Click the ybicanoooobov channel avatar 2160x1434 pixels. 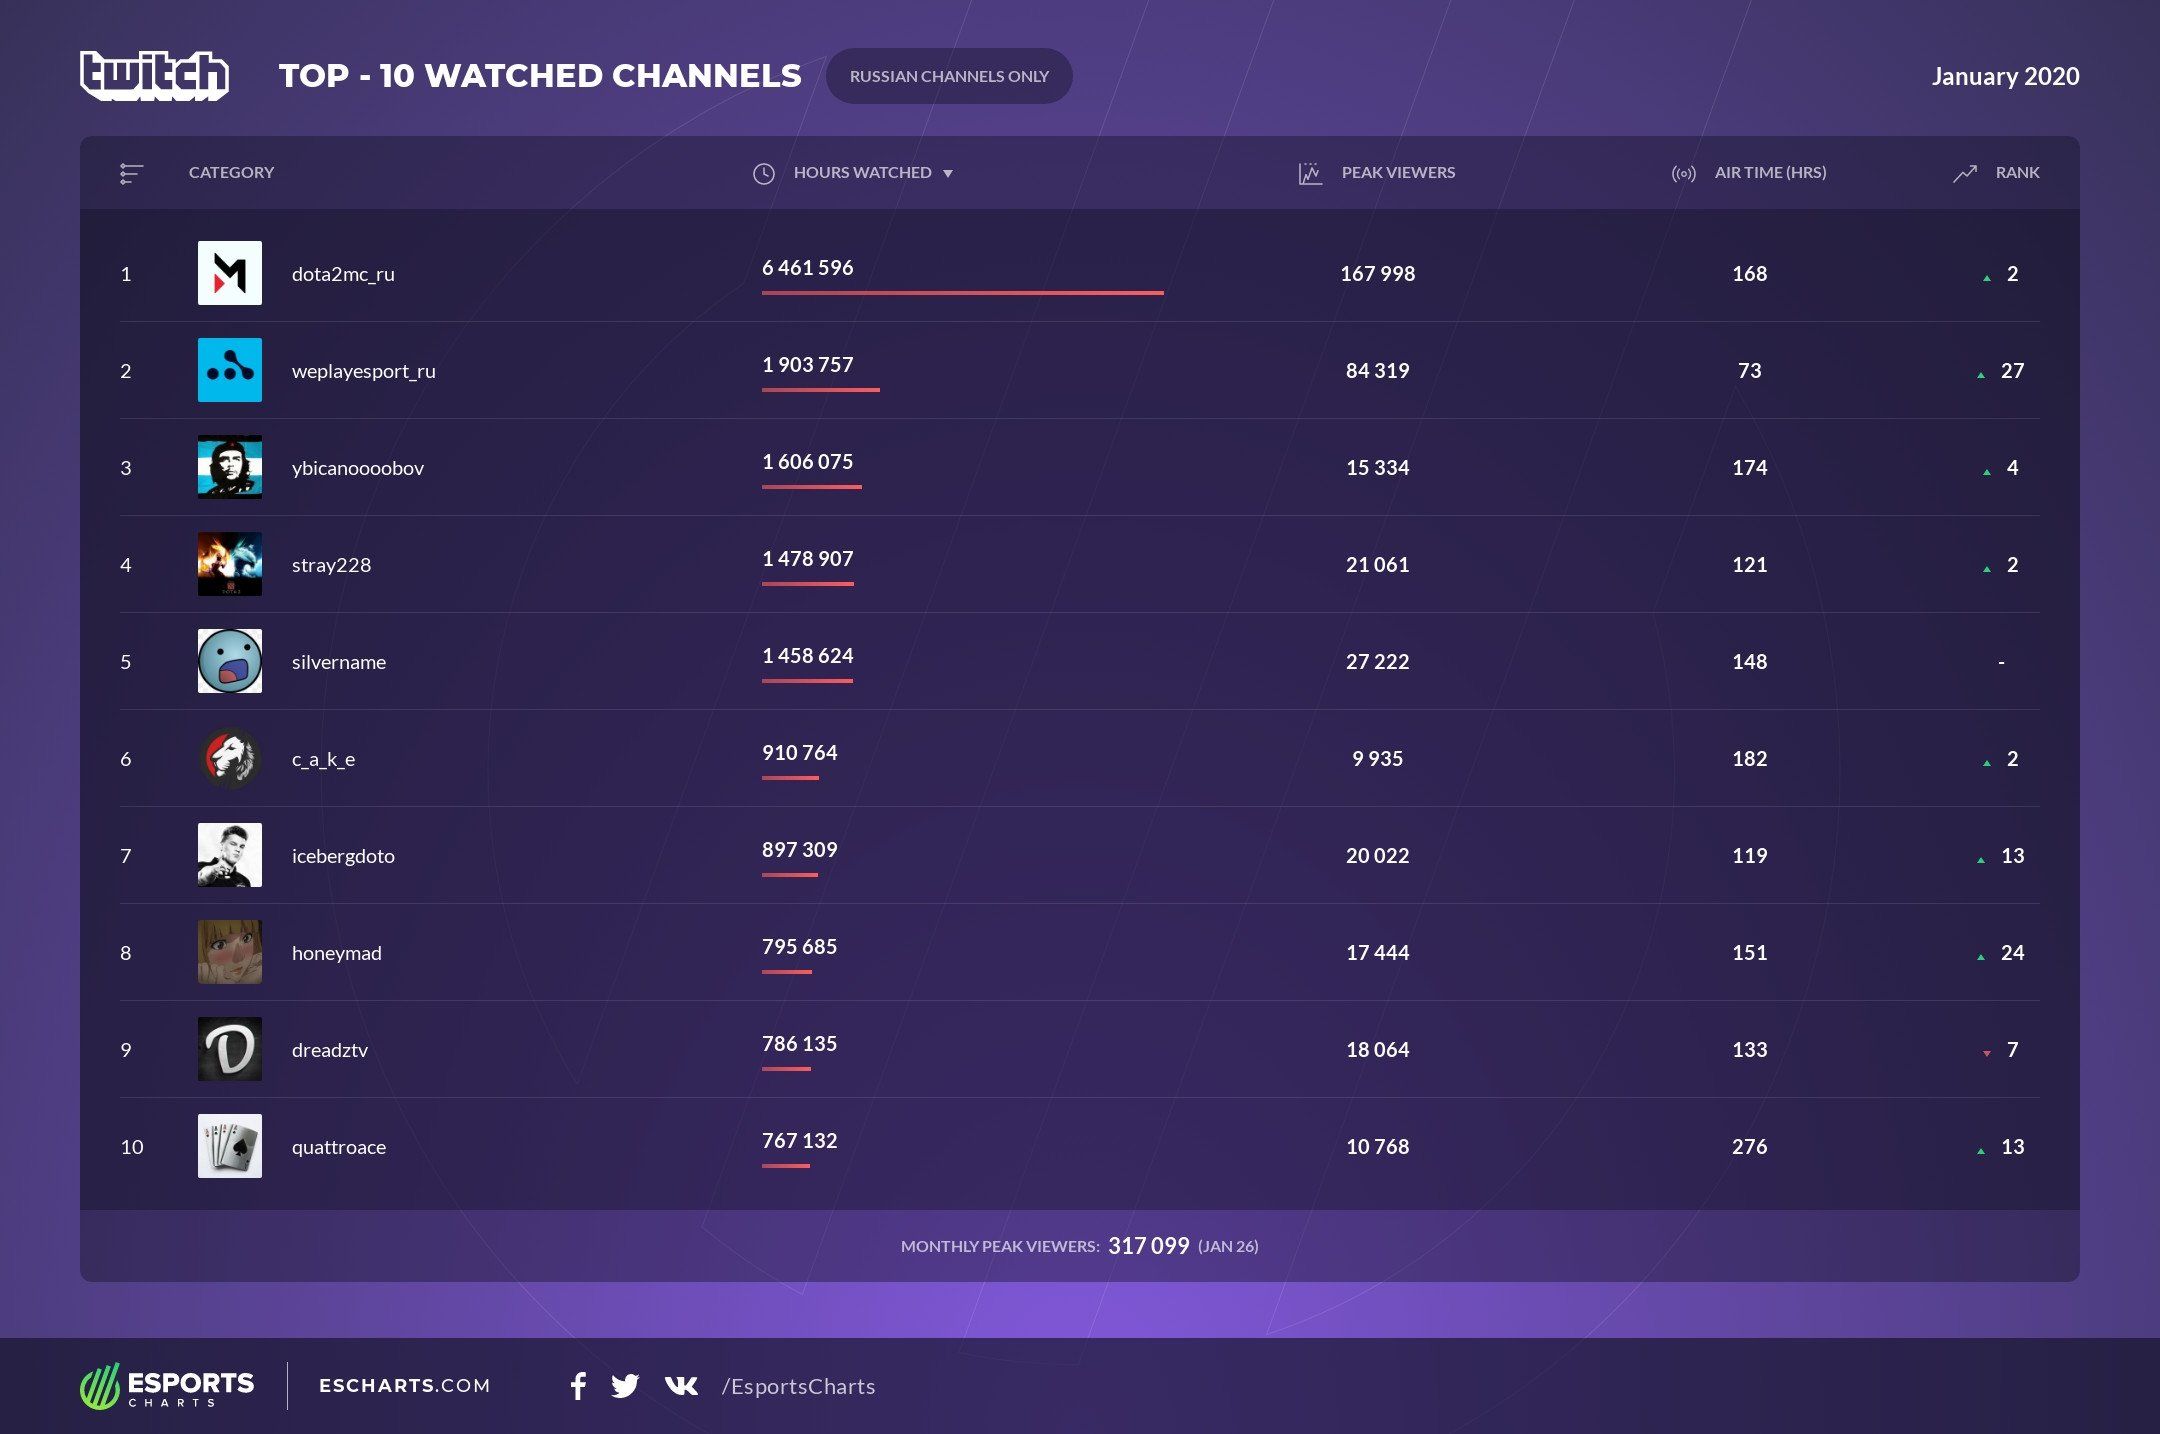pyautogui.click(x=230, y=467)
